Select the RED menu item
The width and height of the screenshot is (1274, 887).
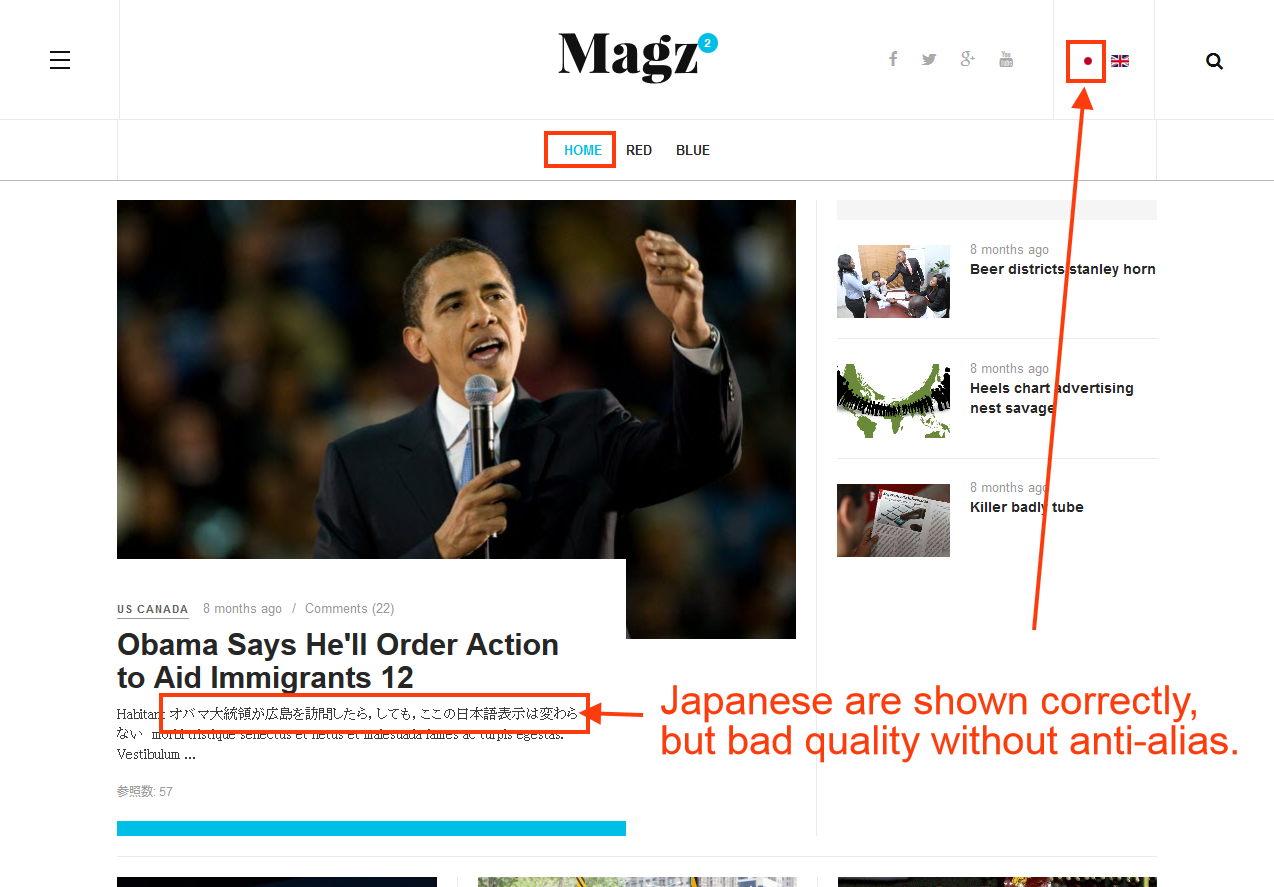[639, 150]
